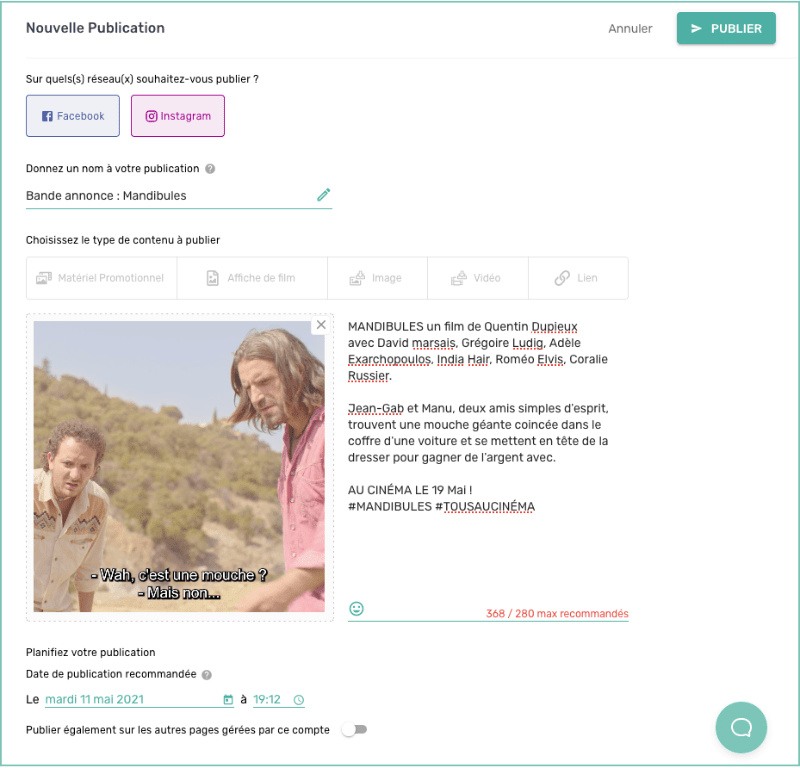Open the date picker for mardi 11 mai 2021
The image size is (800, 768).
tap(139, 700)
